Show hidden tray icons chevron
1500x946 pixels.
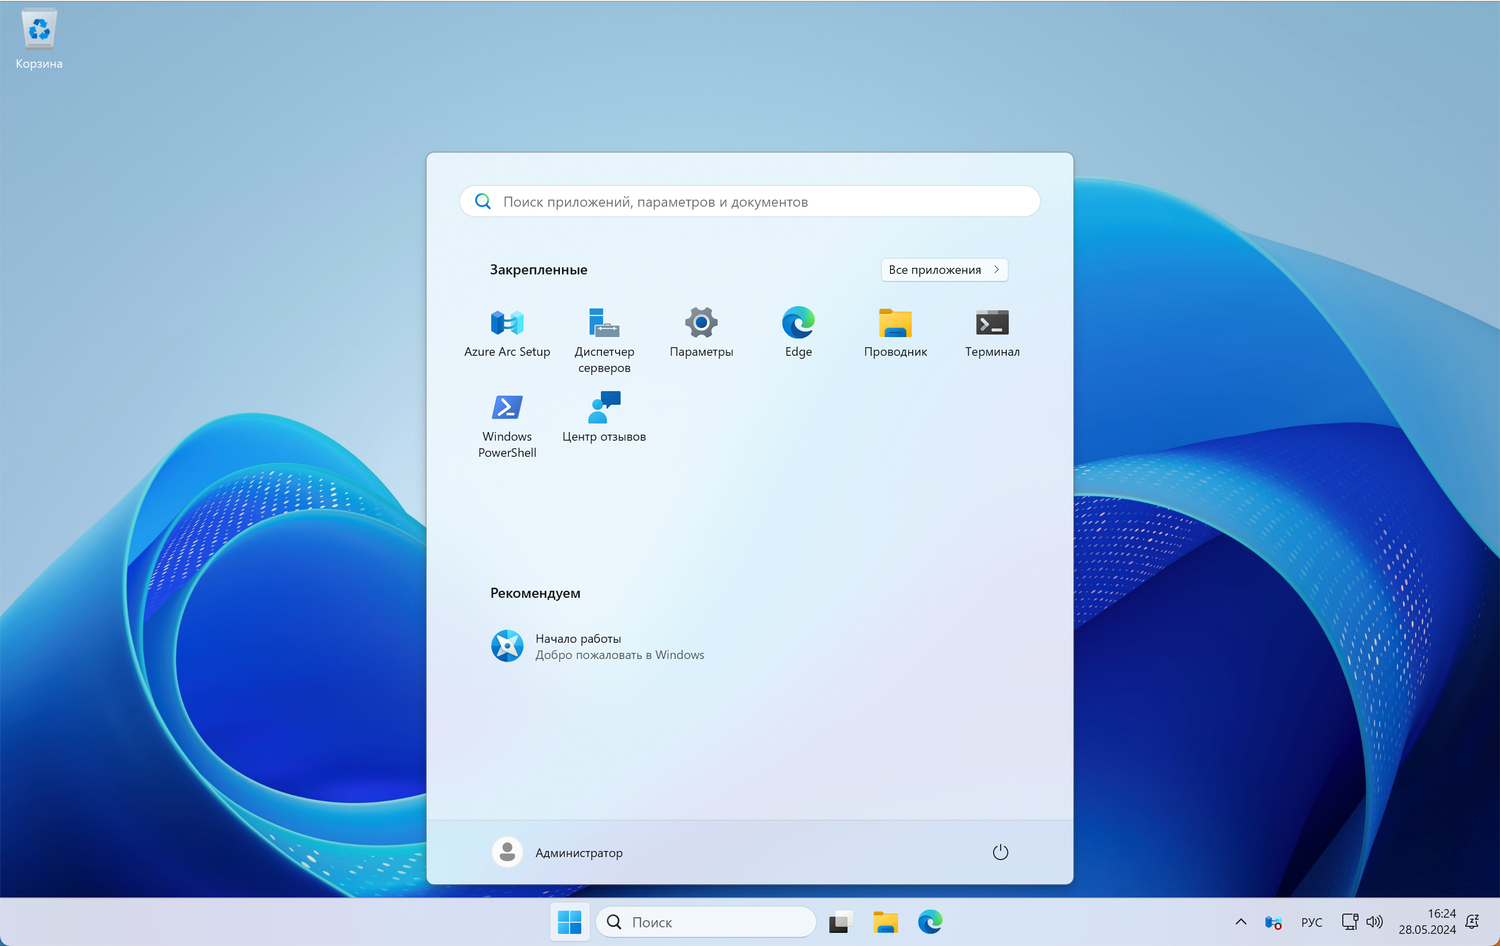[x=1241, y=922]
